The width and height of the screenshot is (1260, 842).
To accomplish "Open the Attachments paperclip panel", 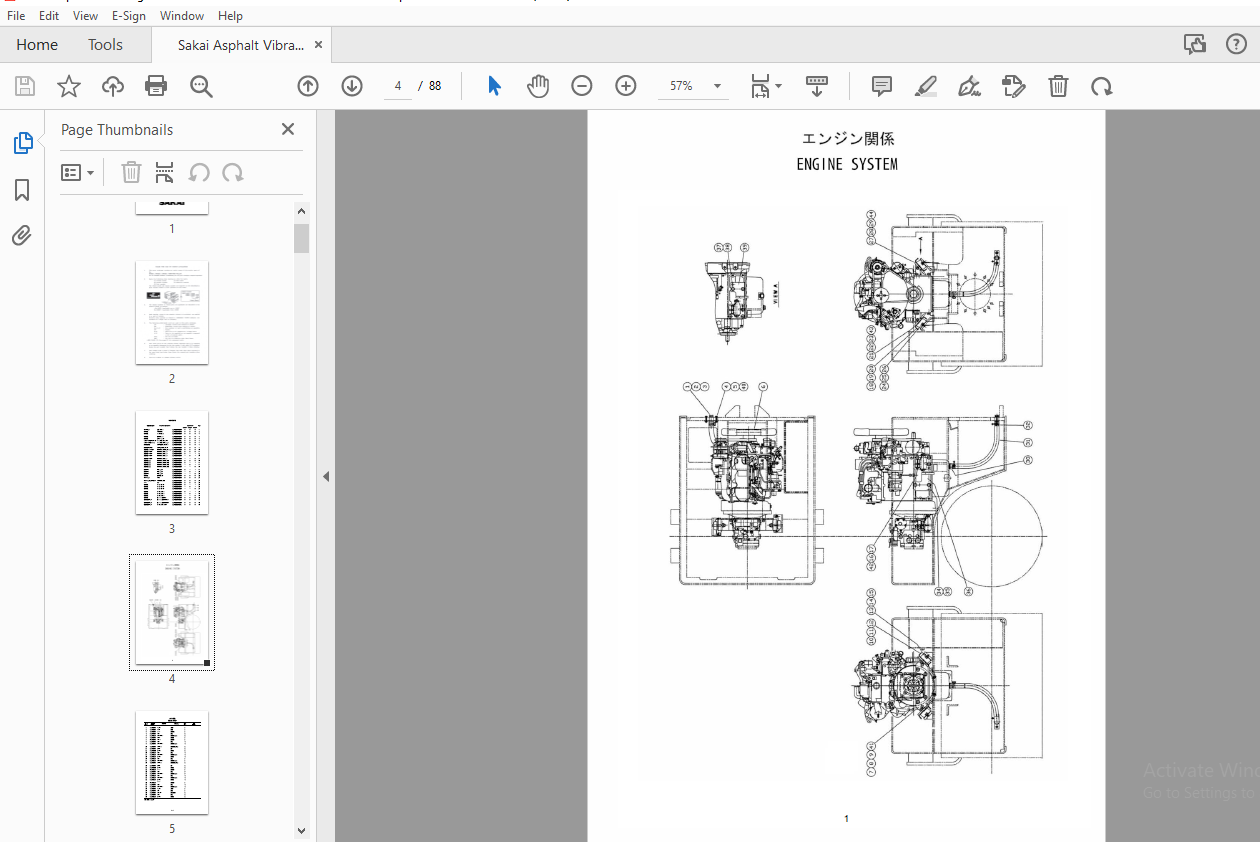I will tap(22, 236).
